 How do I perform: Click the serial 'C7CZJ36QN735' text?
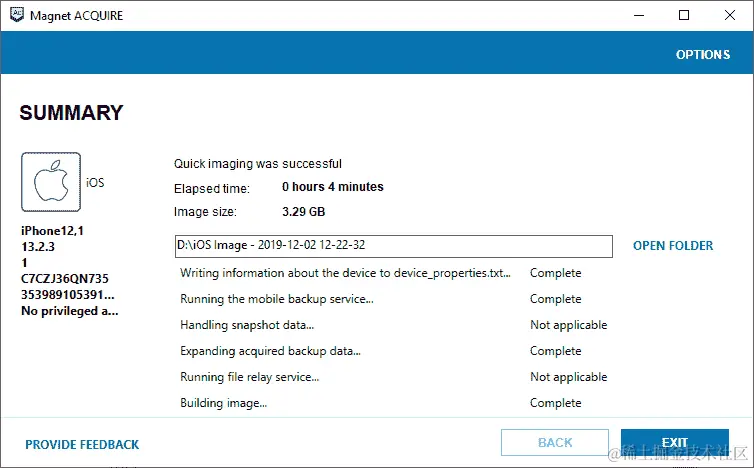click(x=65, y=278)
